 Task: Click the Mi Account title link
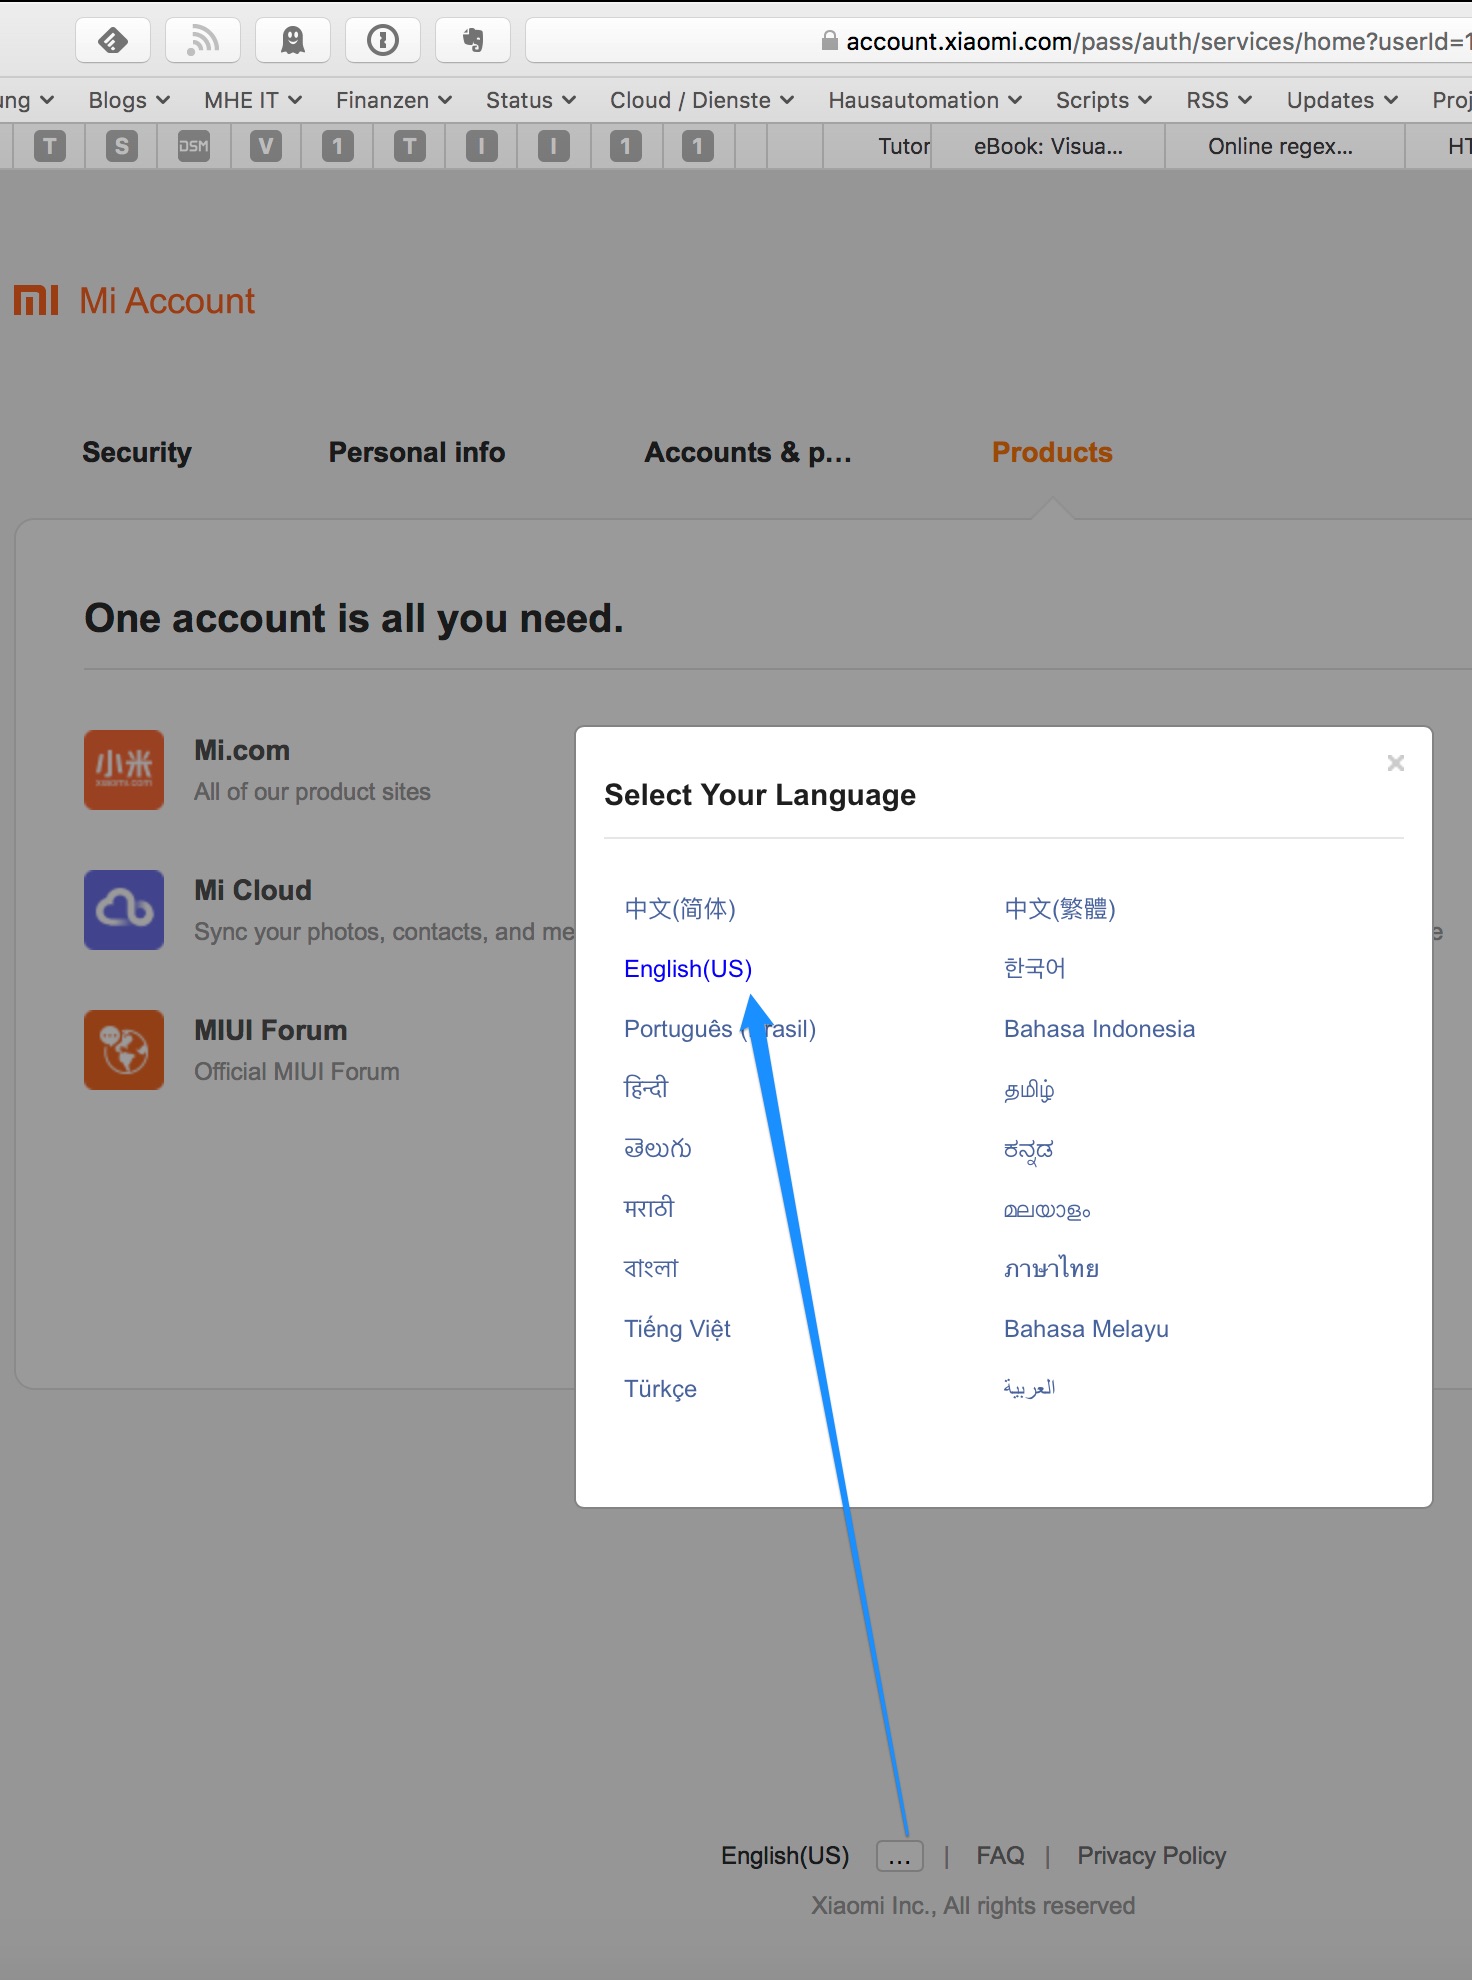(x=167, y=301)
